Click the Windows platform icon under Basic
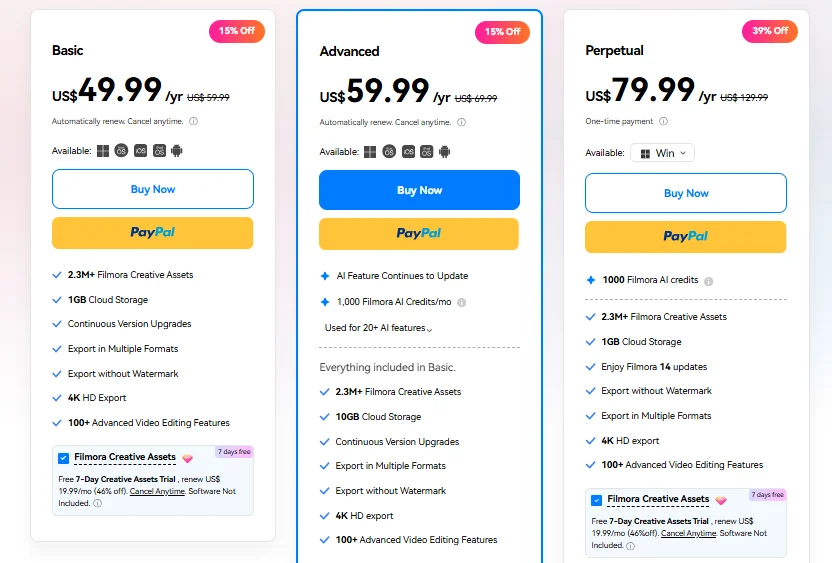The width and height of the screenshot is (832, 563). click(103, 151)
